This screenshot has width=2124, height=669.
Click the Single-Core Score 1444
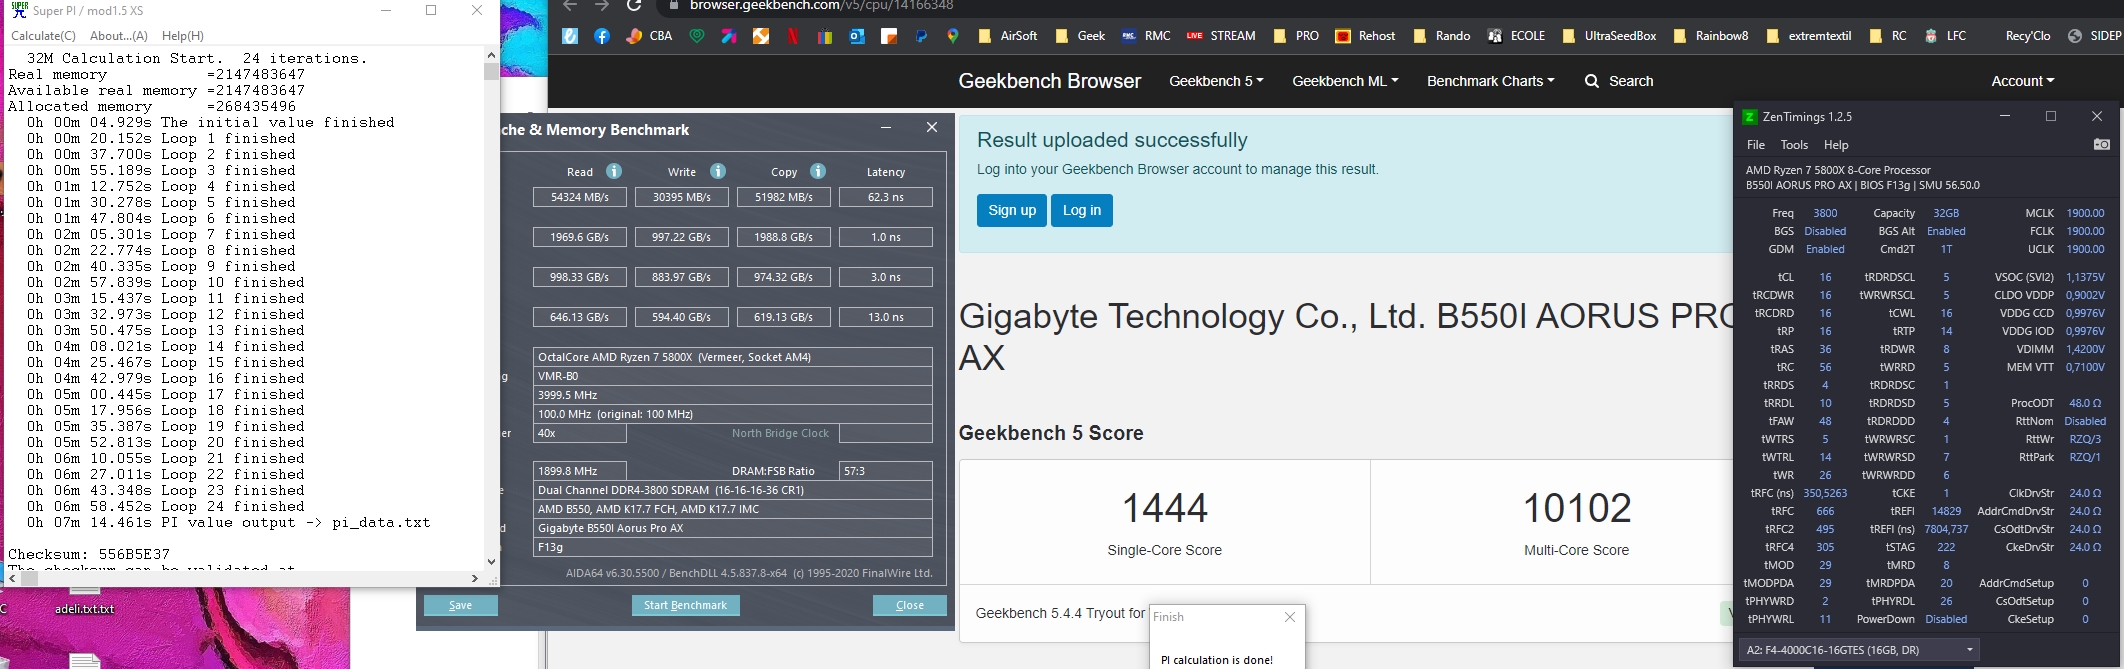[1165, 508]
